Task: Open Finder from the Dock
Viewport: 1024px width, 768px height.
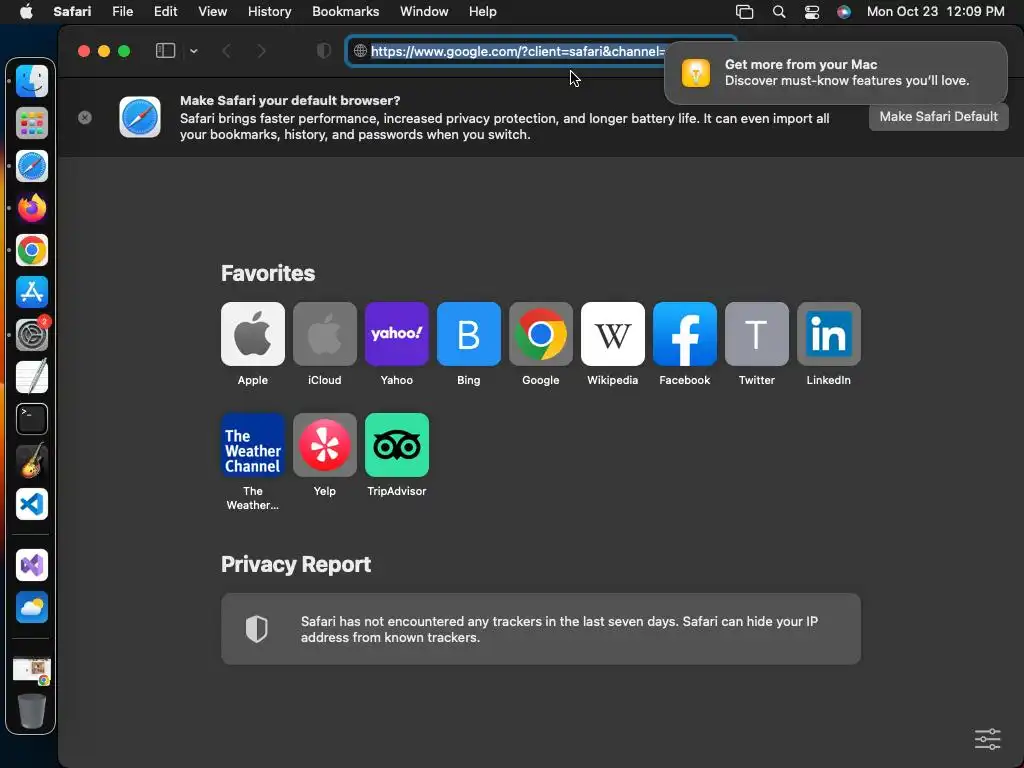Action: pos(31,81)
